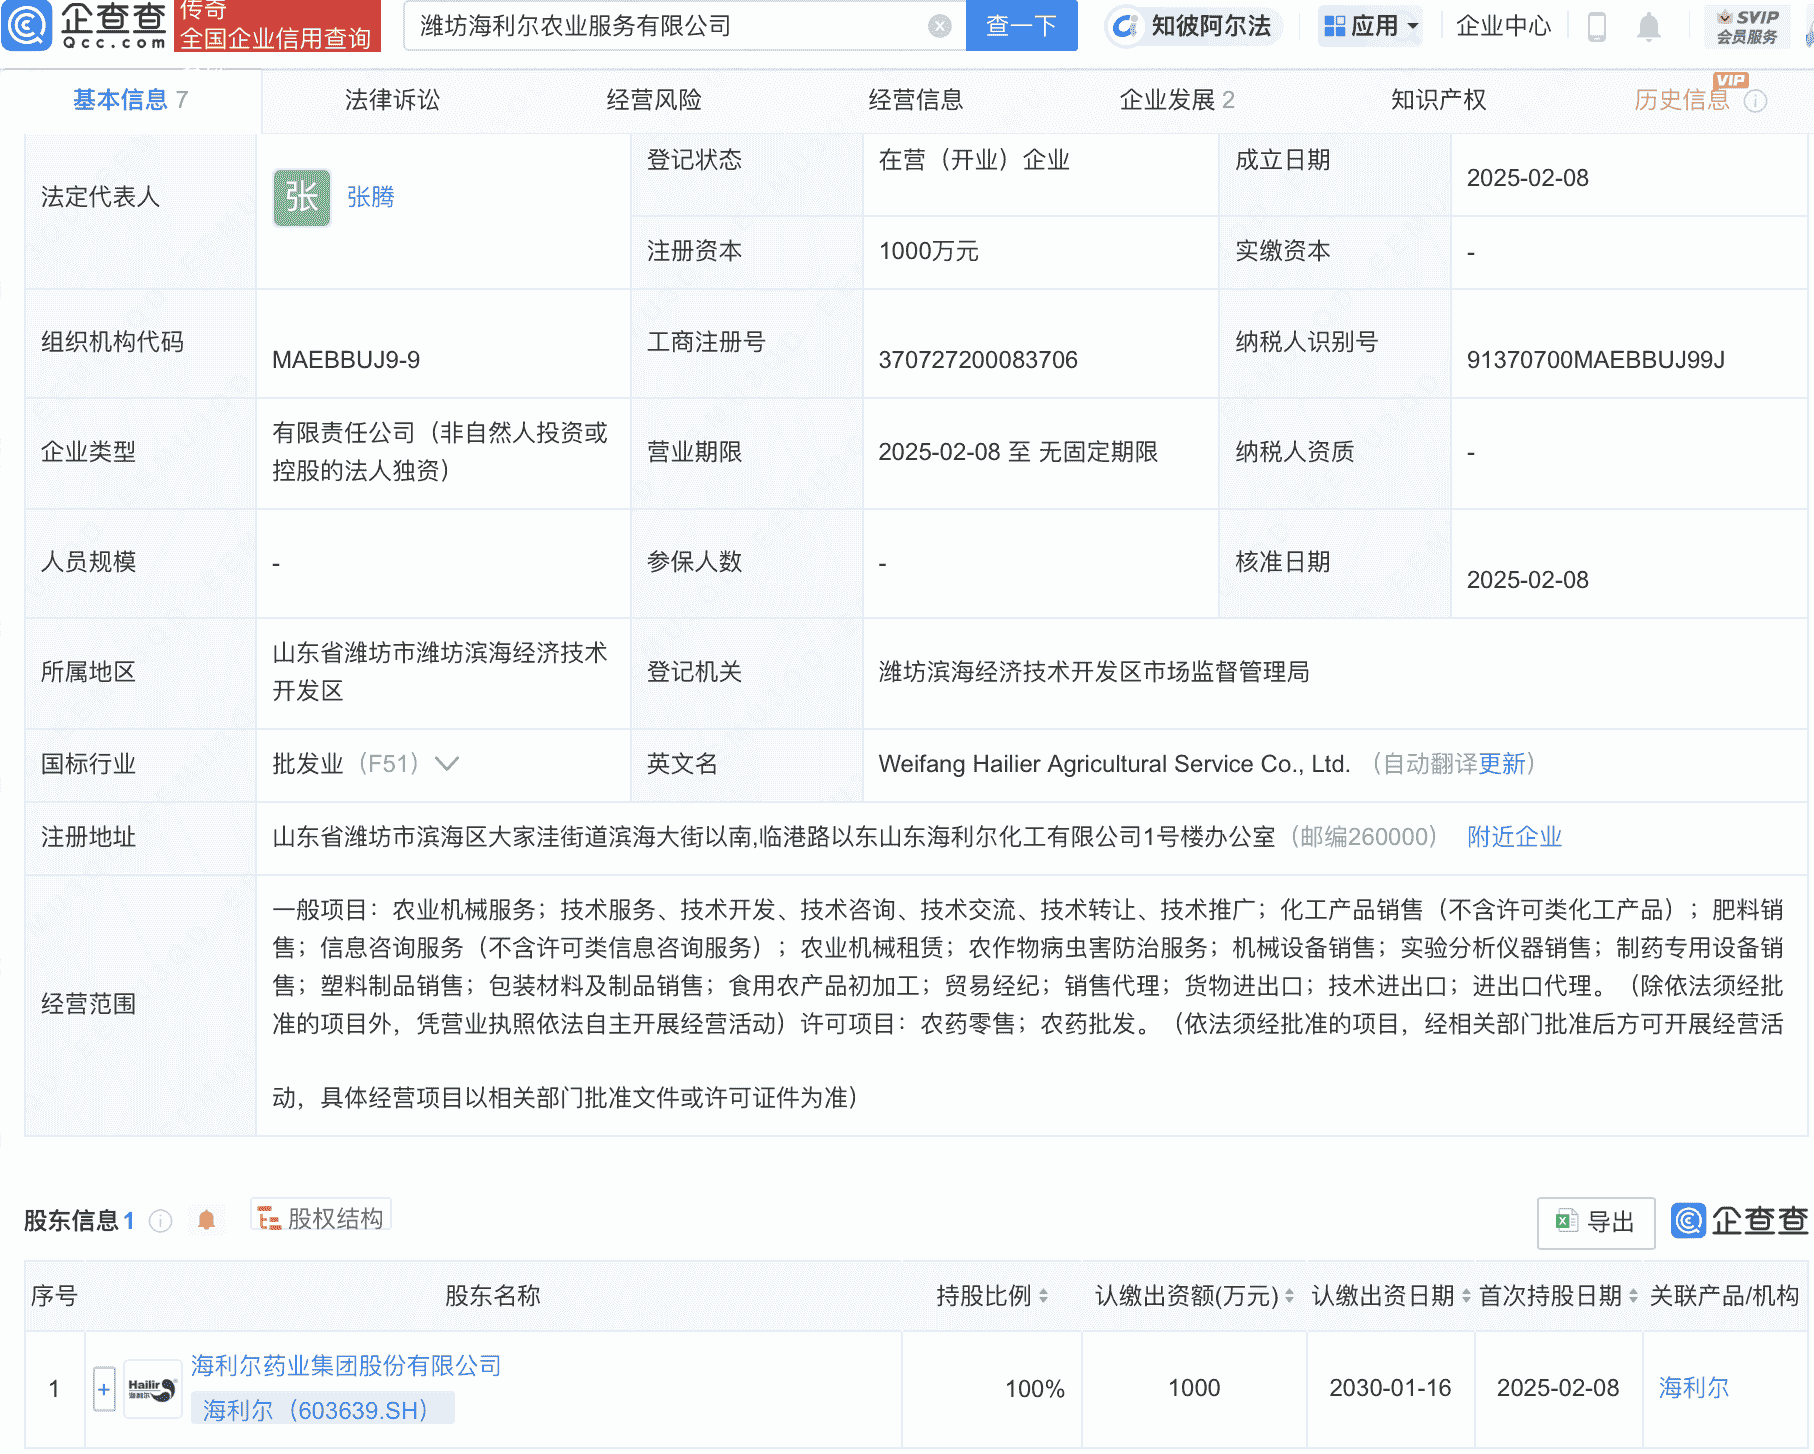Image resolution: width=1814 pixels, height=1454 pixels.
Task: Expand the plus icon on shareholder row
Action: pyautogui.click(x=103, y=1389)
